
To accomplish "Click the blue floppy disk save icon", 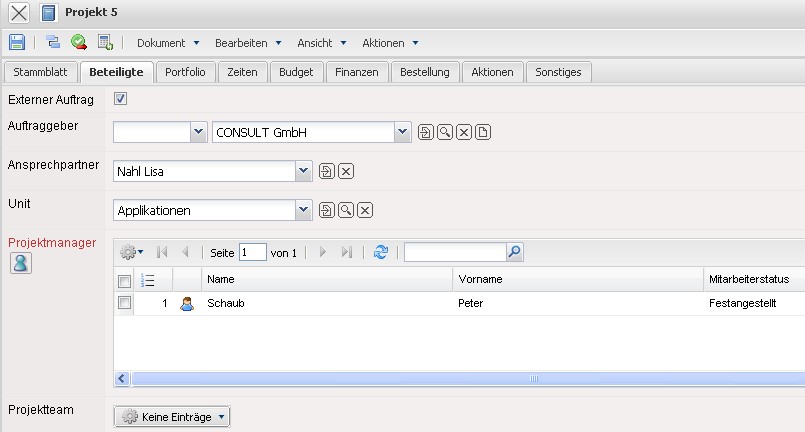I will 17,42.
